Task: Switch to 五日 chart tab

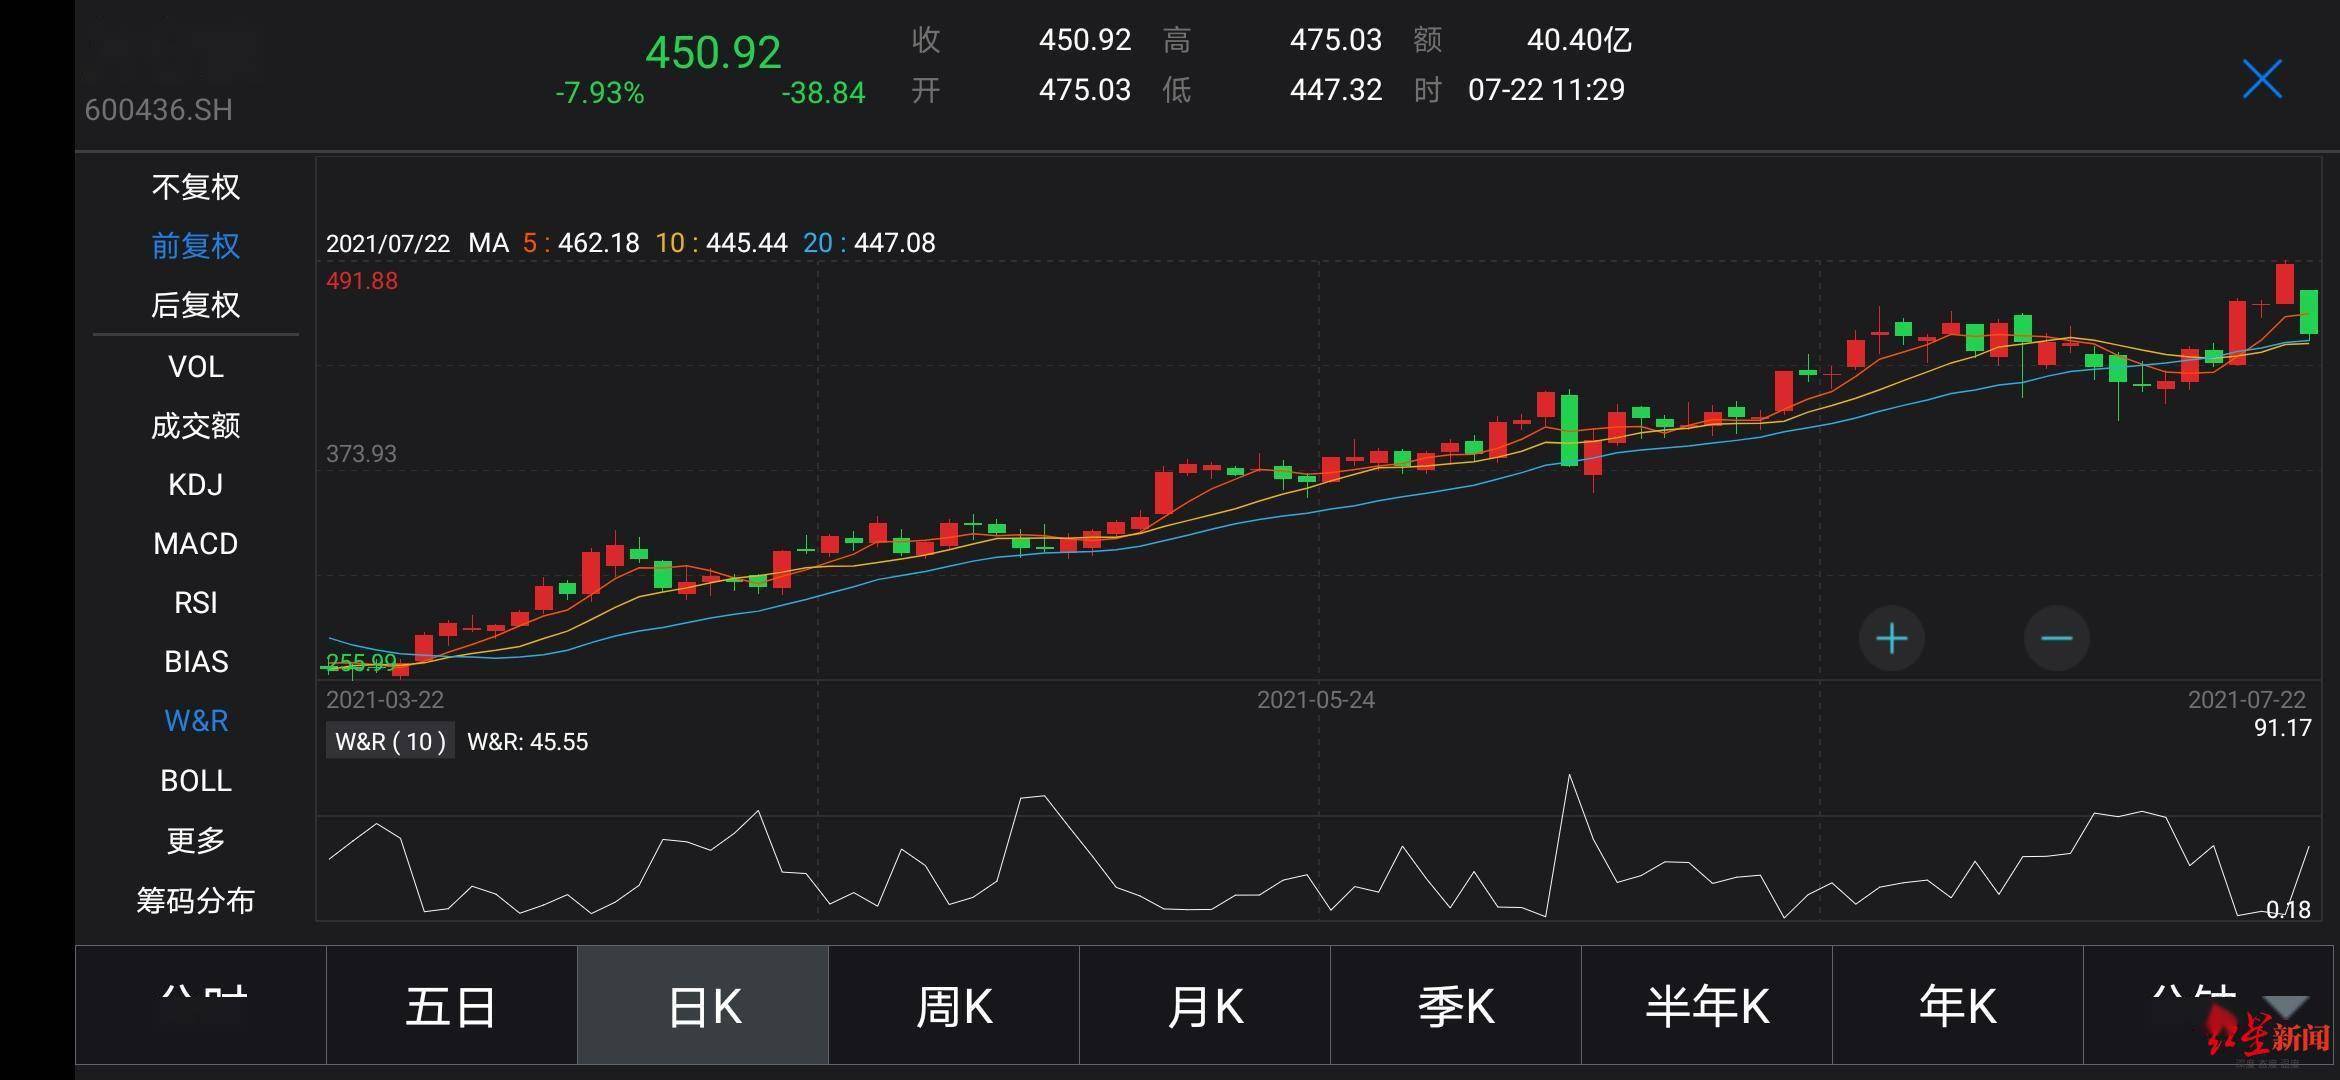Action: [451, 1006]
